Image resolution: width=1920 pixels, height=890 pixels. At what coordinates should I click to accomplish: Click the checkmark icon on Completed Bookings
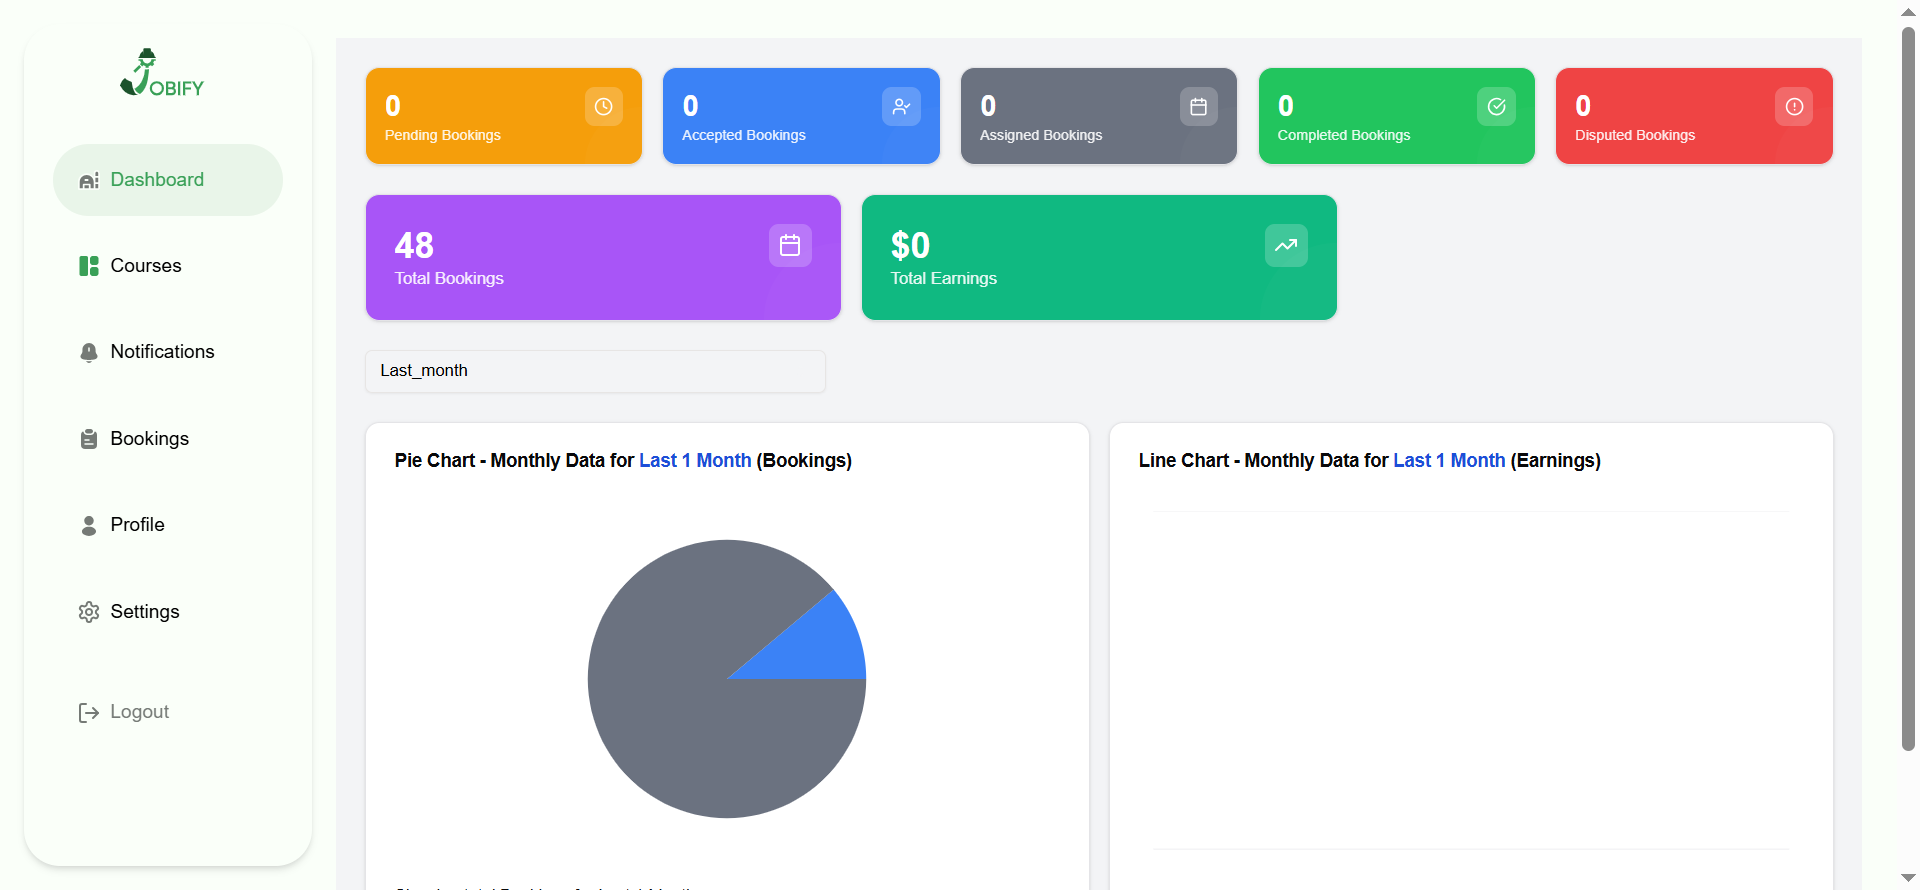(x=1496, y=107)
